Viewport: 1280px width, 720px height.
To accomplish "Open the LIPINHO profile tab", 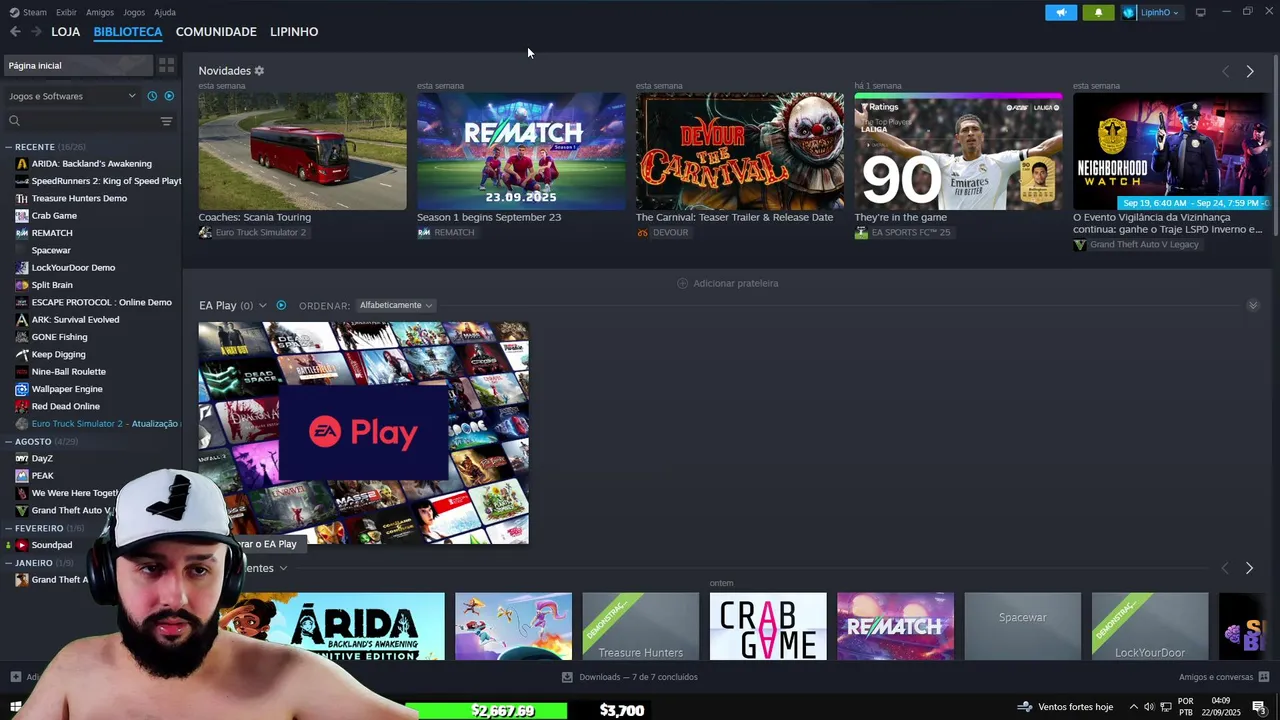I will tap(294, 32).
